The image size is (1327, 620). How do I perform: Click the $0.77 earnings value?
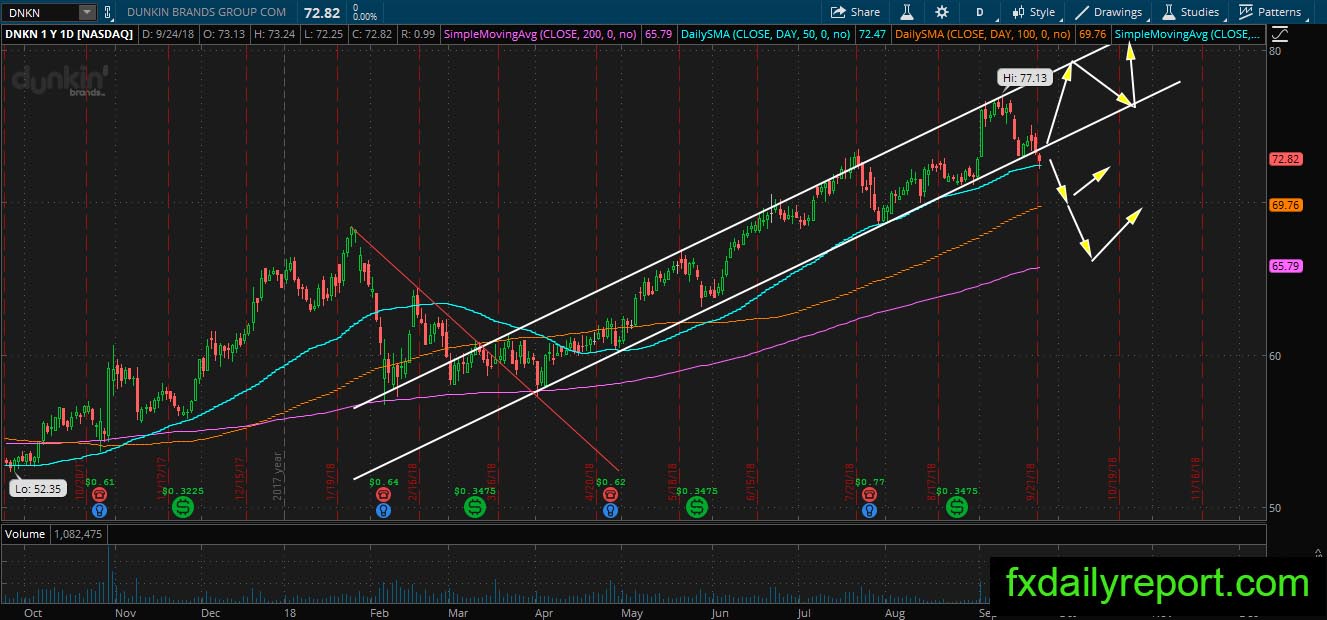(870, 481)
